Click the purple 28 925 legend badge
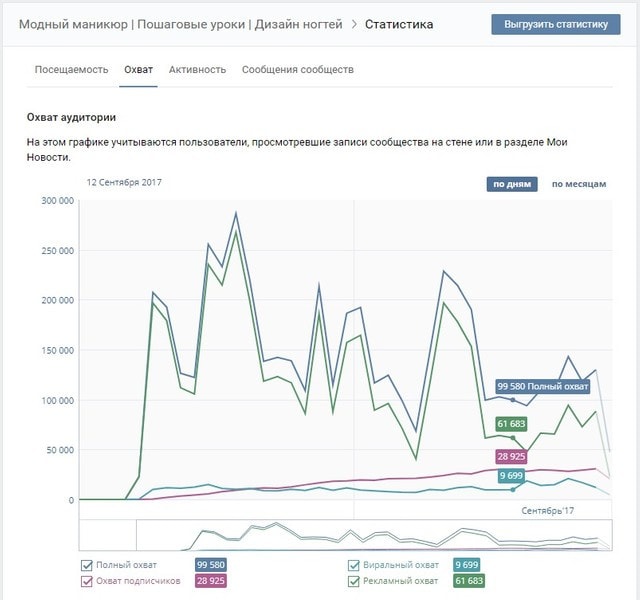The width and height of the screenshot is (640, 600). tap(209, 580)
